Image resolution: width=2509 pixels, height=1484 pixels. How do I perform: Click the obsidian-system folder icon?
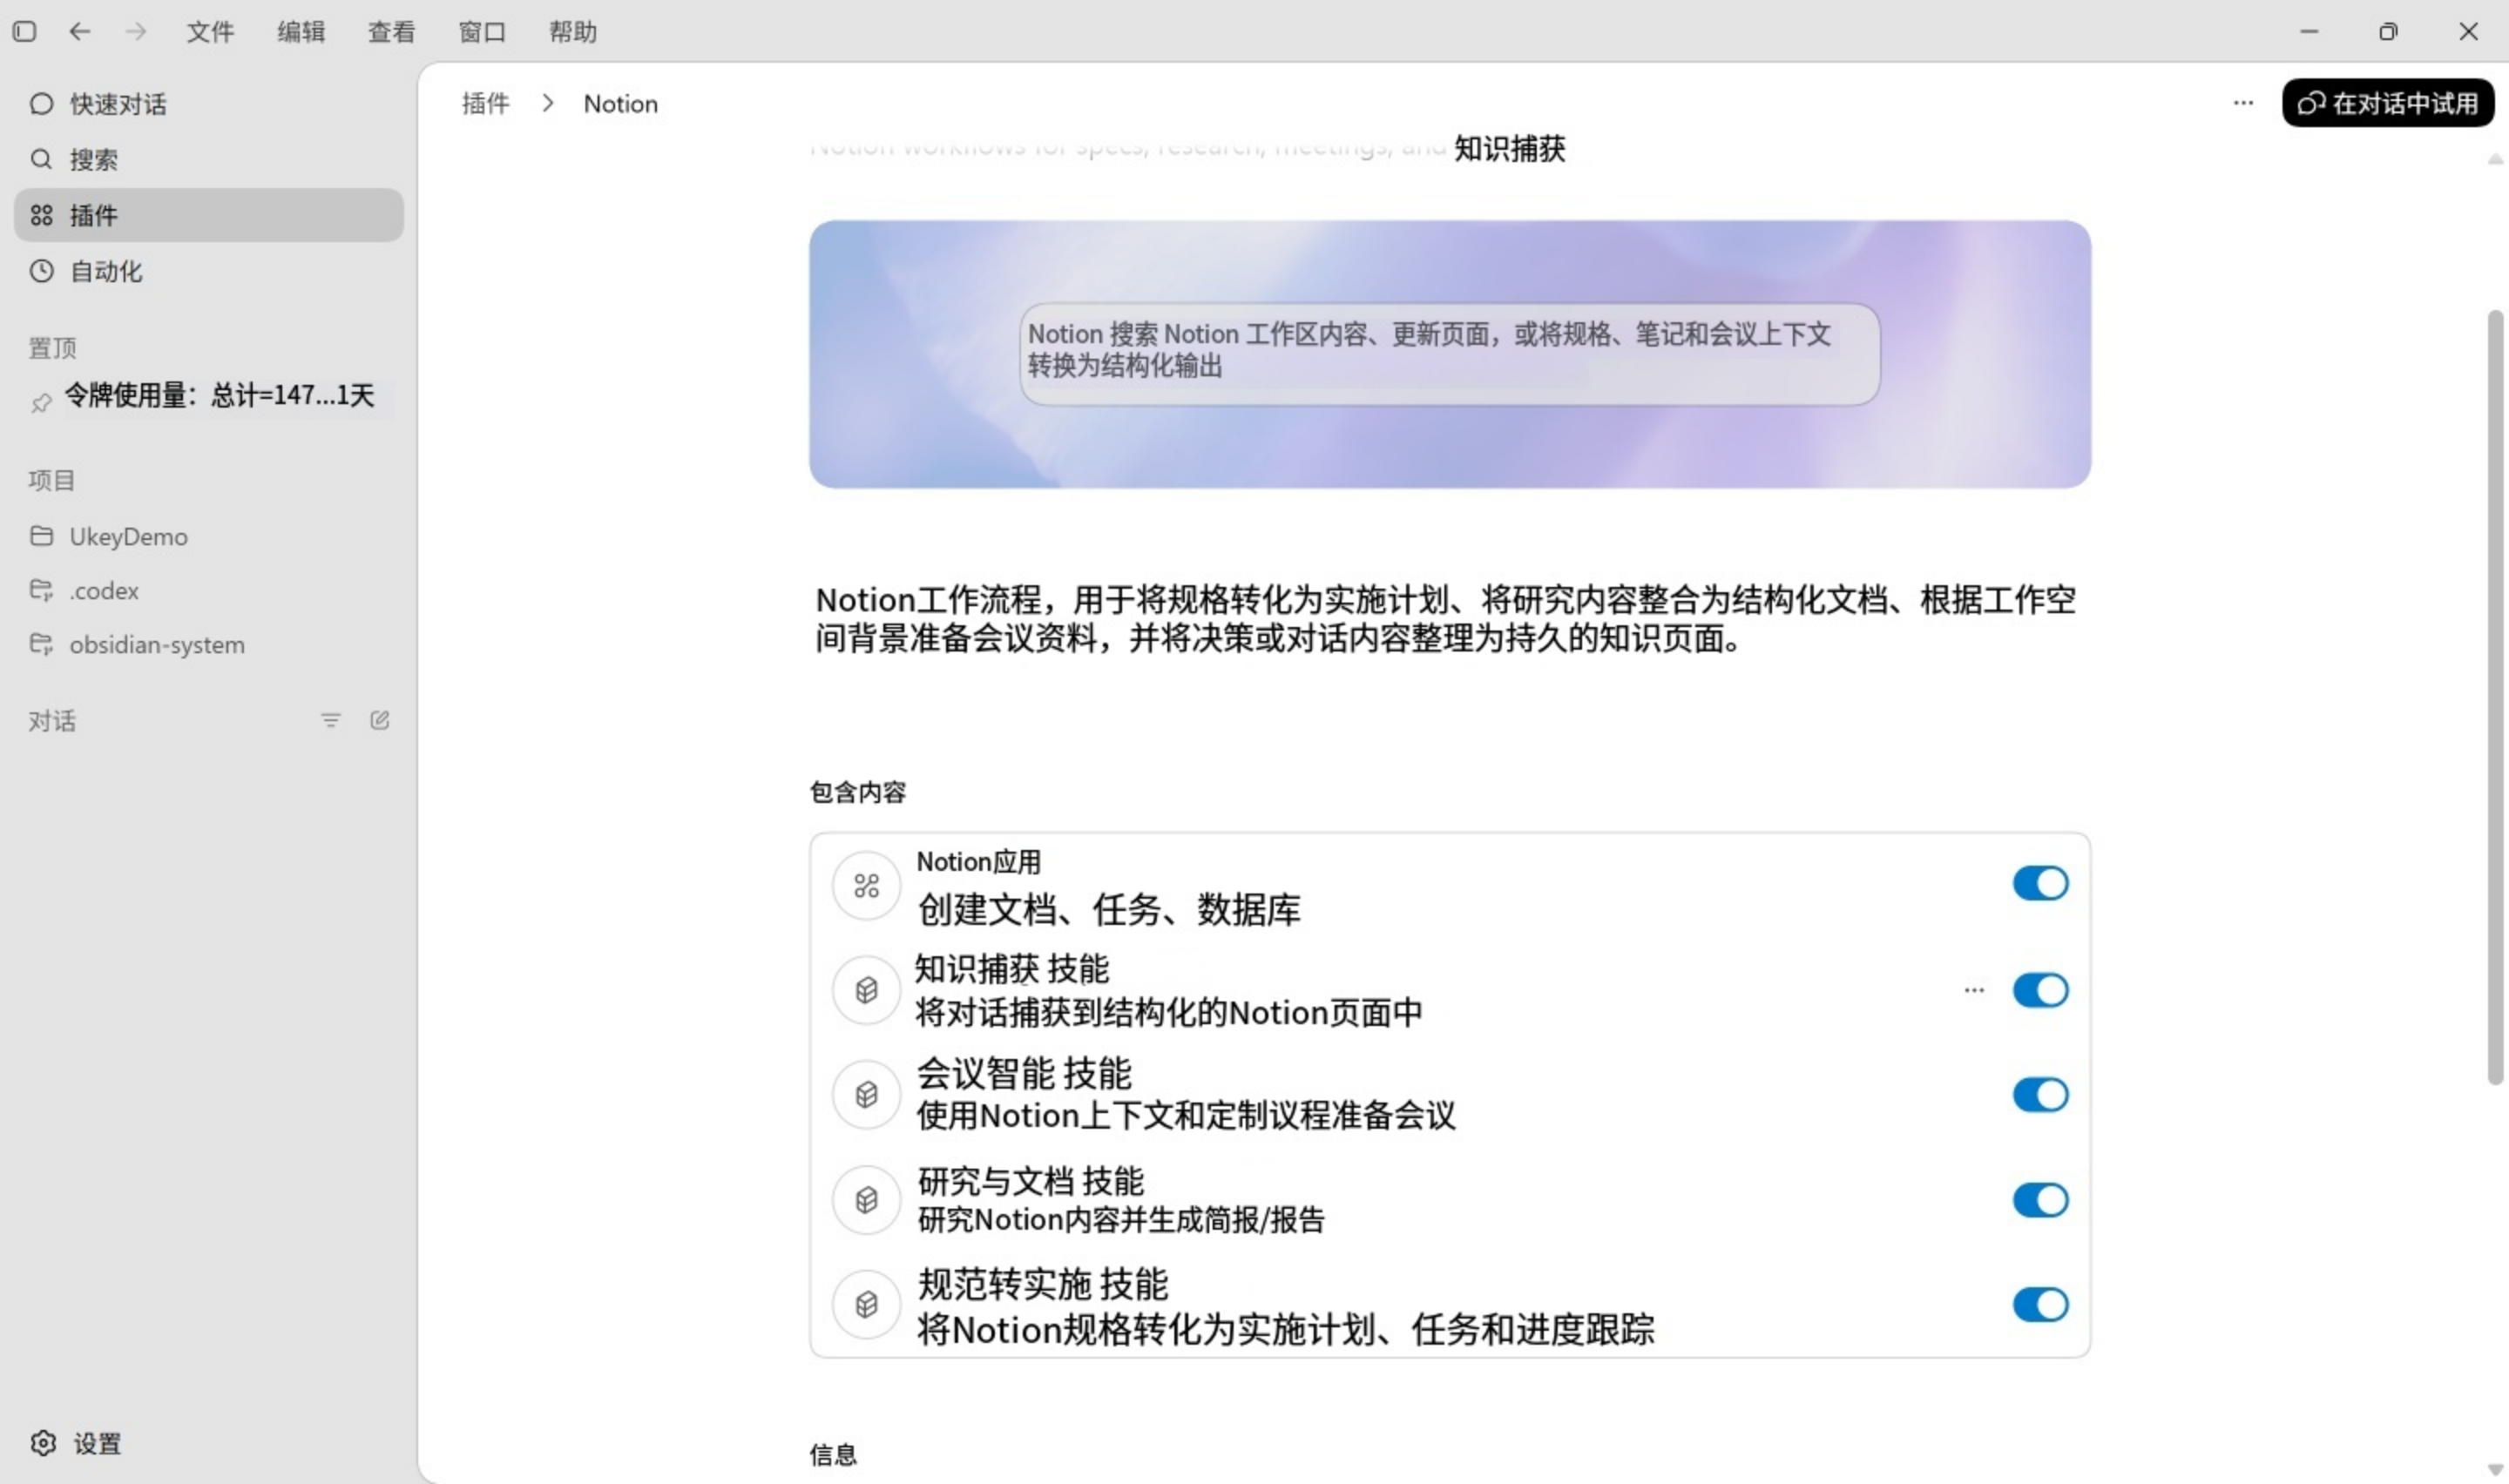(41, 644)
